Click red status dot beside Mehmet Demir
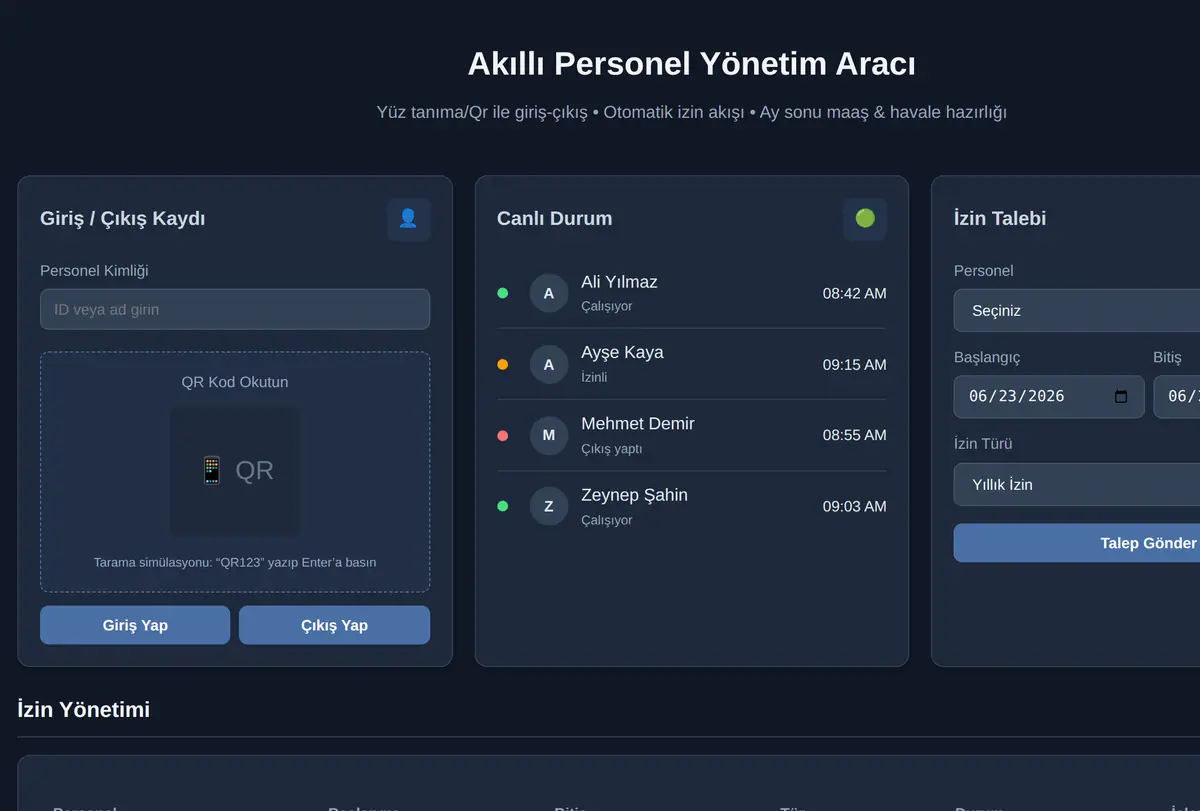 click(x=503, y=435)
